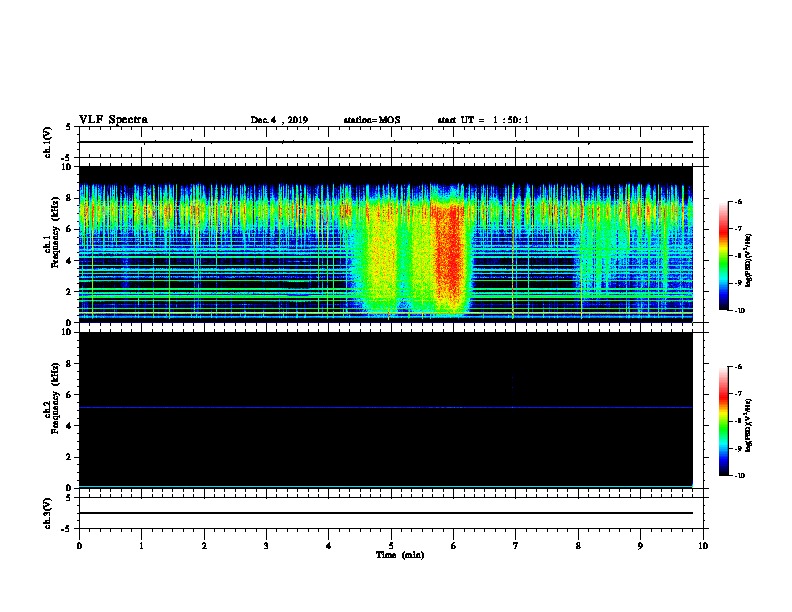Image resolution: width=792 pixels, height=612 pixels.
Task: Click the ch.1 spectrogram color scale bar
Action: [x=724, y=256]
